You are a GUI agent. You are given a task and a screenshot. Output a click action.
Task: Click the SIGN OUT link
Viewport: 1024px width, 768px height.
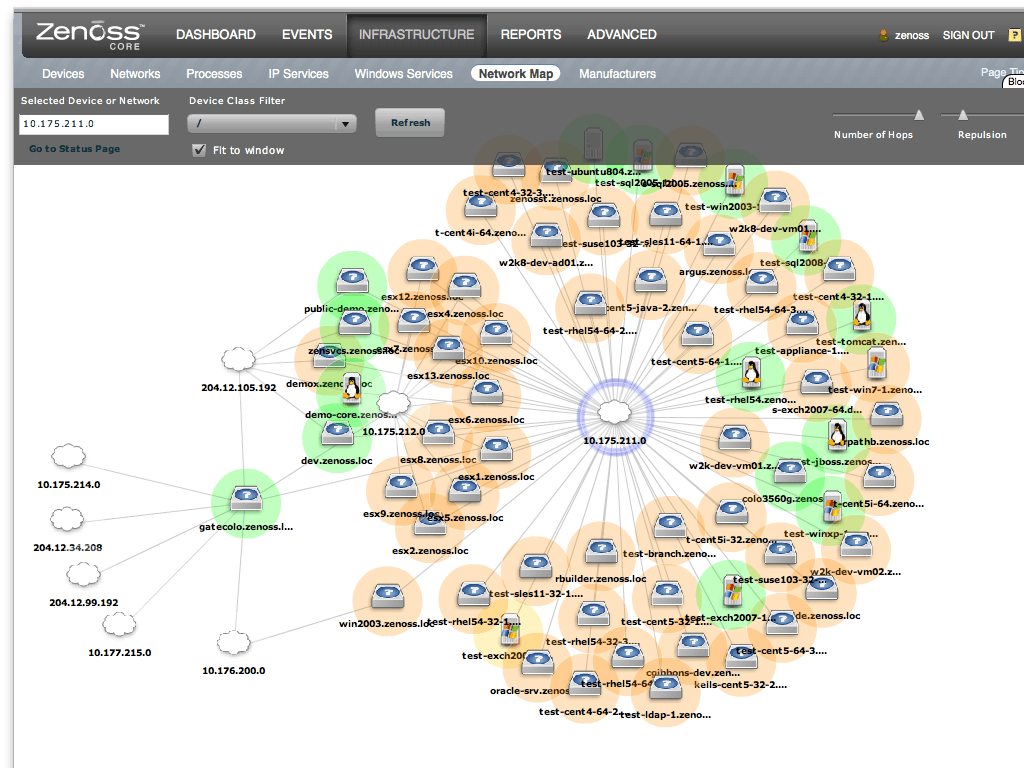968,35
